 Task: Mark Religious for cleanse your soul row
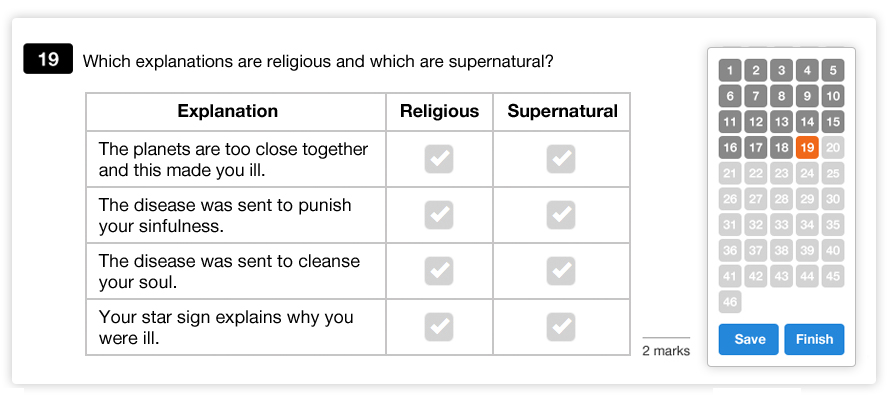click(x=439, y=271)
